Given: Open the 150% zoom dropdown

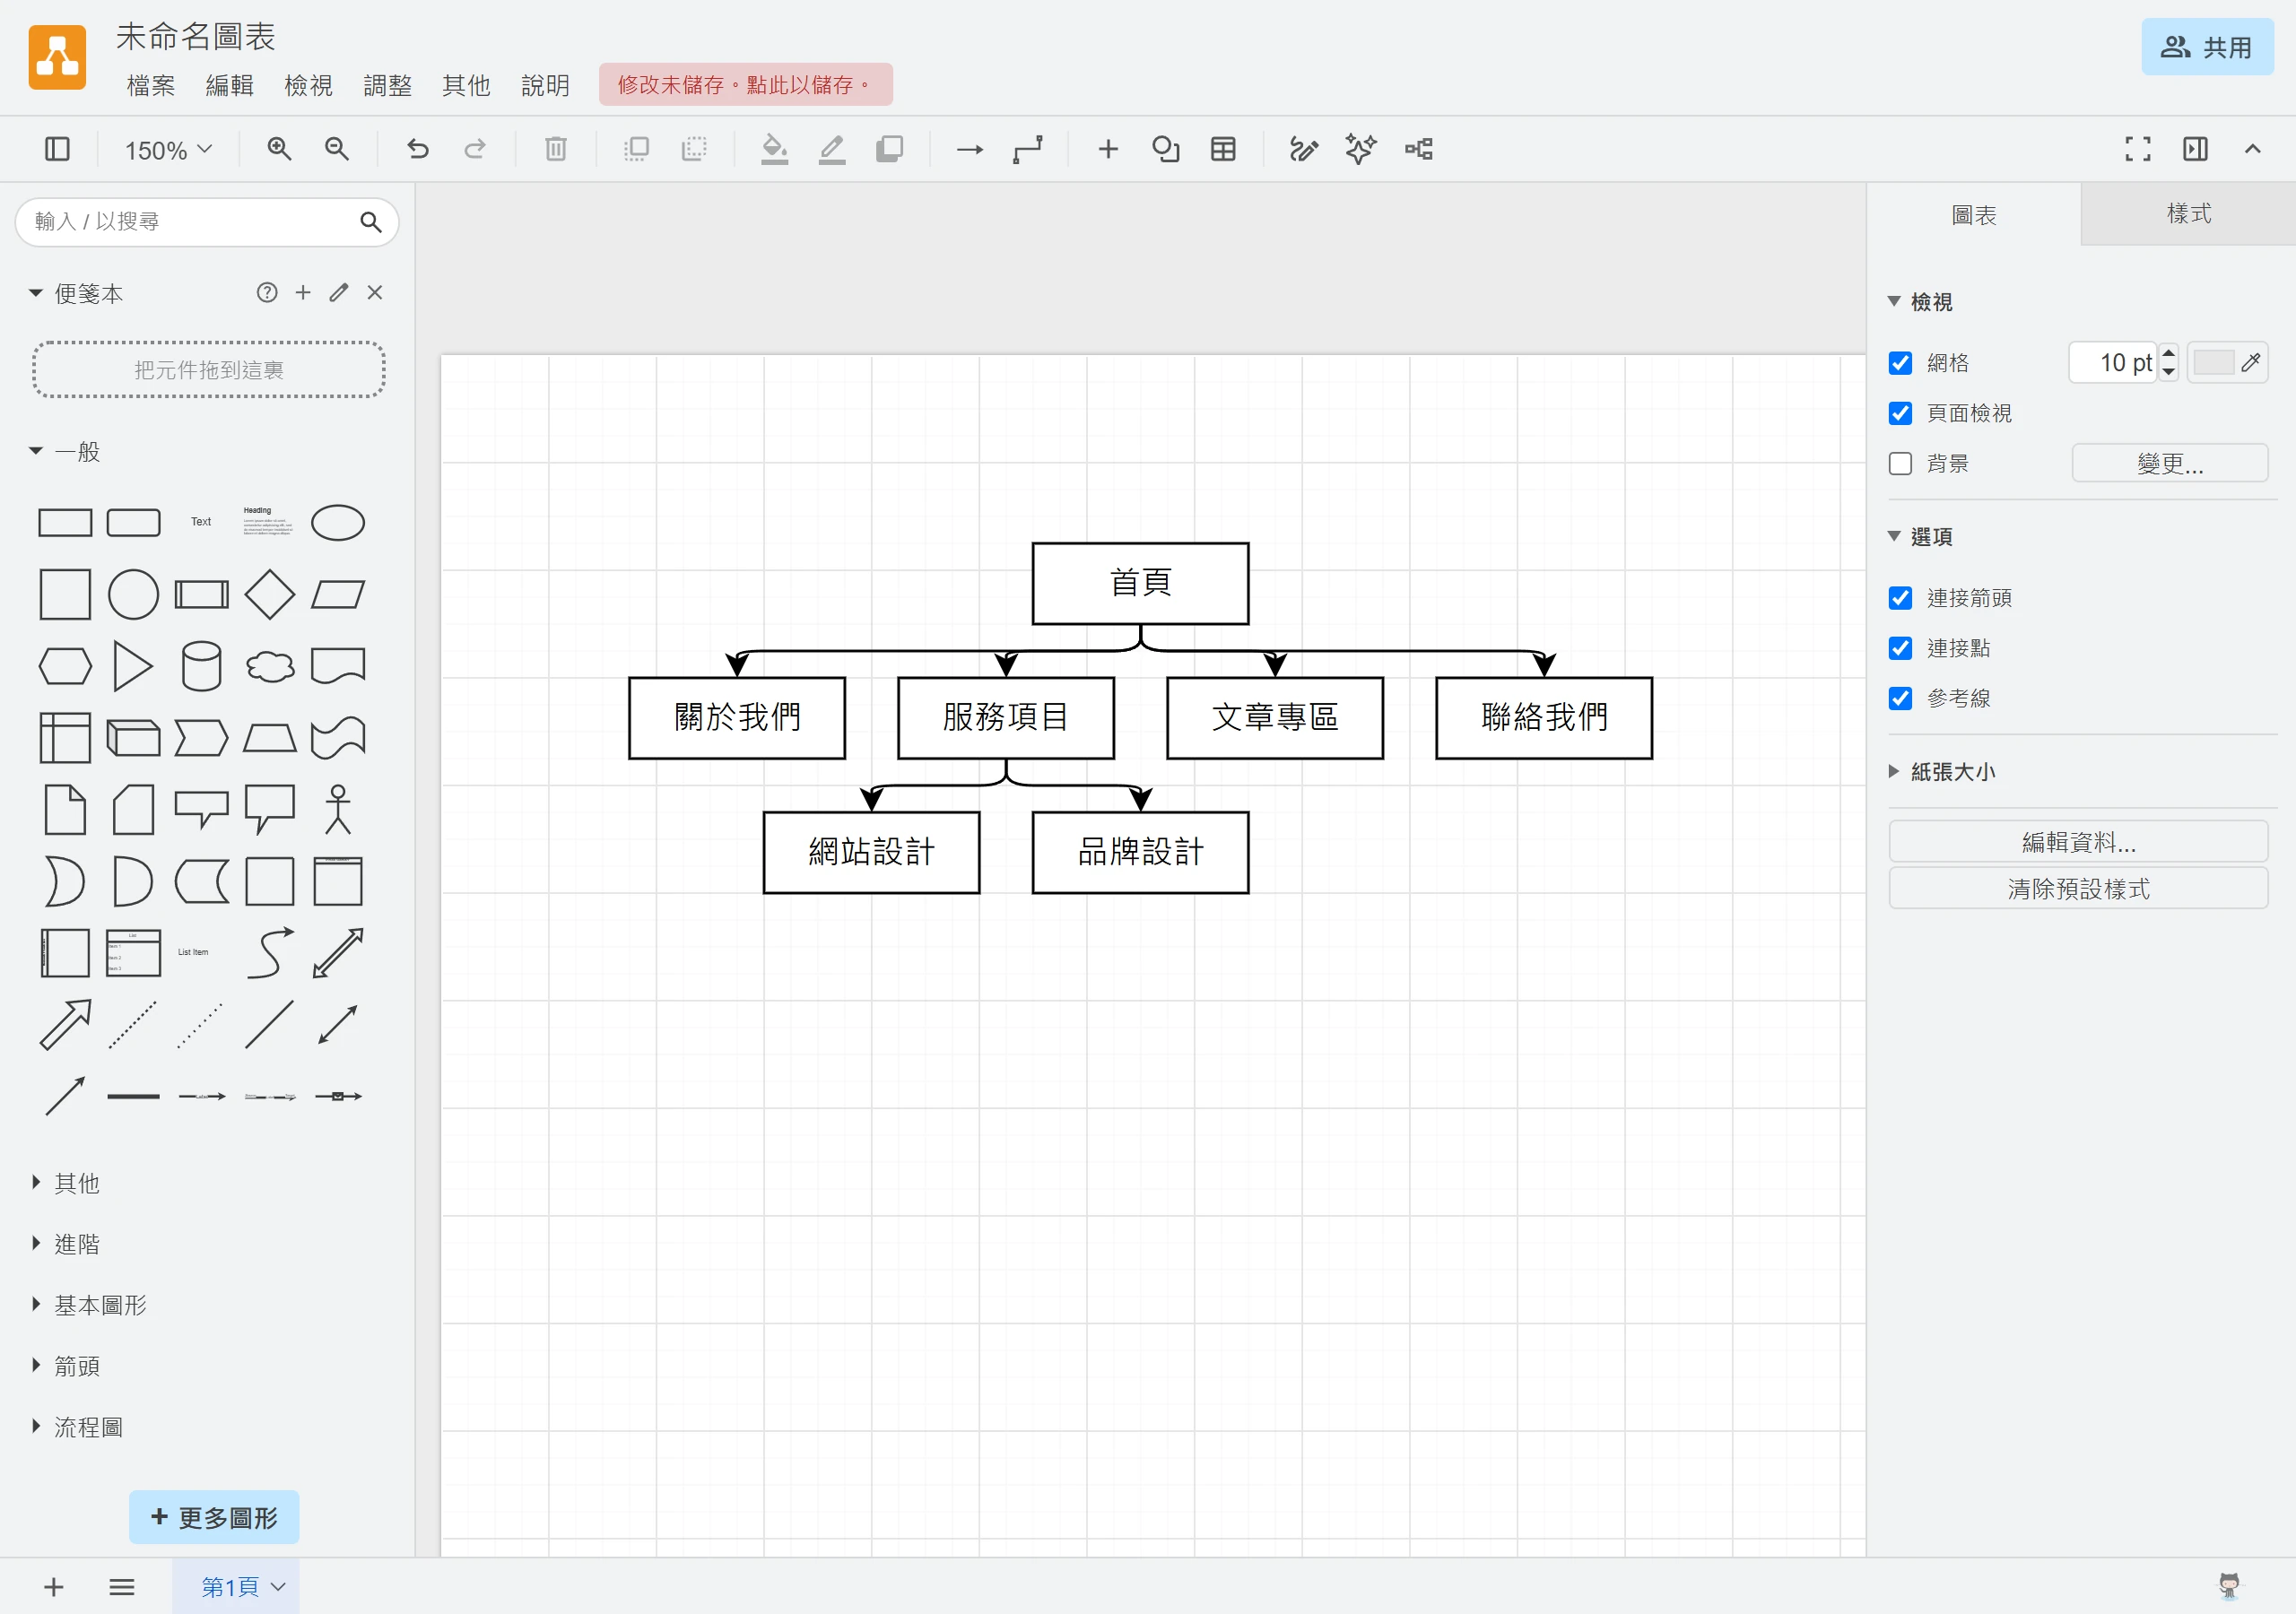Looking at the screenshot, I should point(168,150).
